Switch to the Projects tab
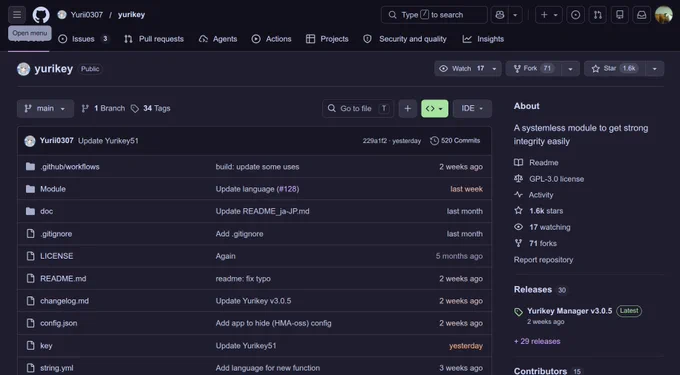 coord(327,39)
